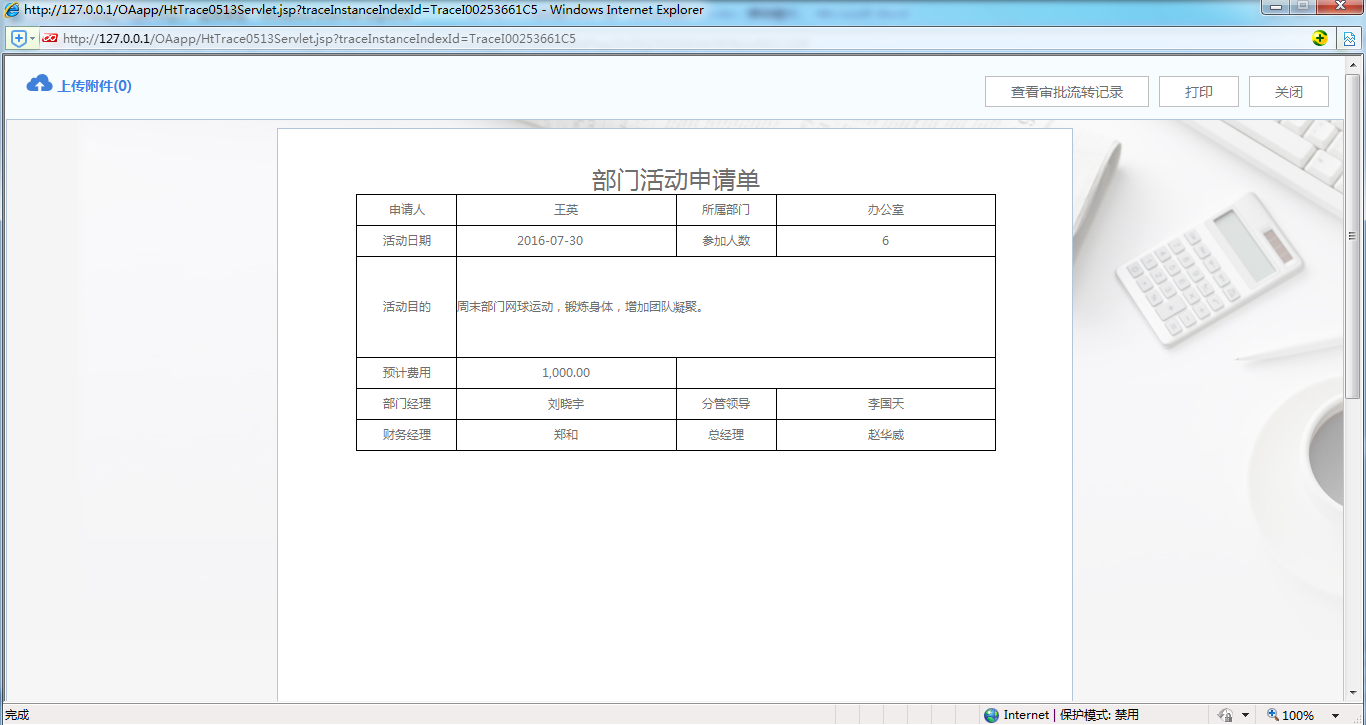Screen dimensions: 1366x725
Task: Click the Internet Explorer logo in title bar
Action: pos(11,9)
